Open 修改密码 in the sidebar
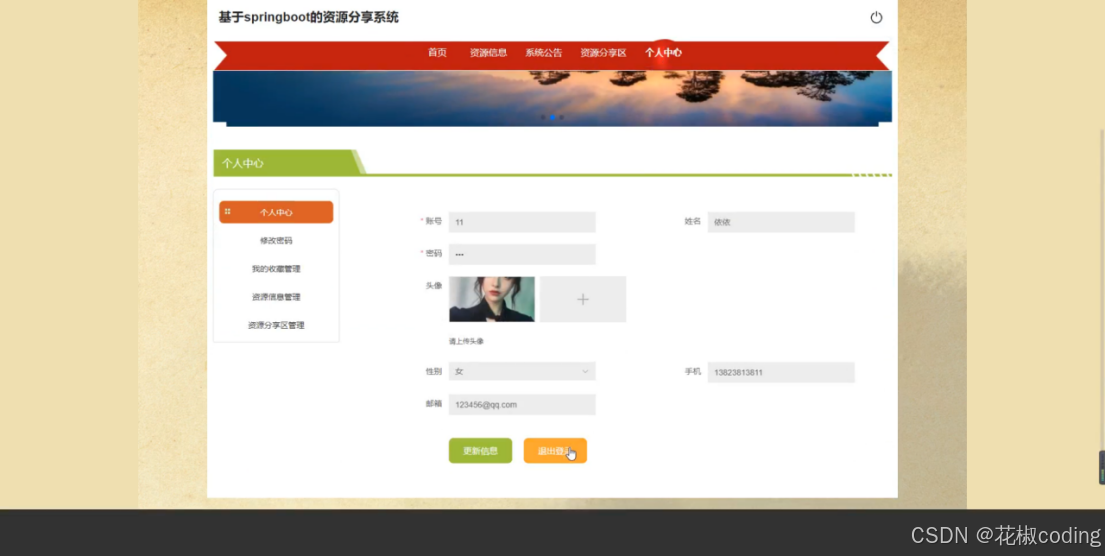The width and height of the screenshot is (1105, 556). tap(276, 240)
